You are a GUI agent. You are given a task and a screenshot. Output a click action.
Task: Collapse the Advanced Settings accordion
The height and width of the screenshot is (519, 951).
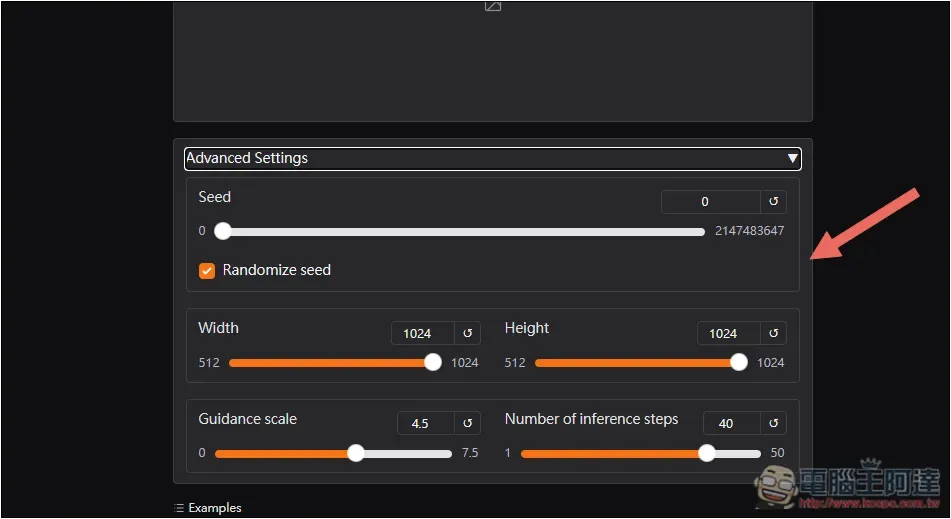tap(492, 158)
